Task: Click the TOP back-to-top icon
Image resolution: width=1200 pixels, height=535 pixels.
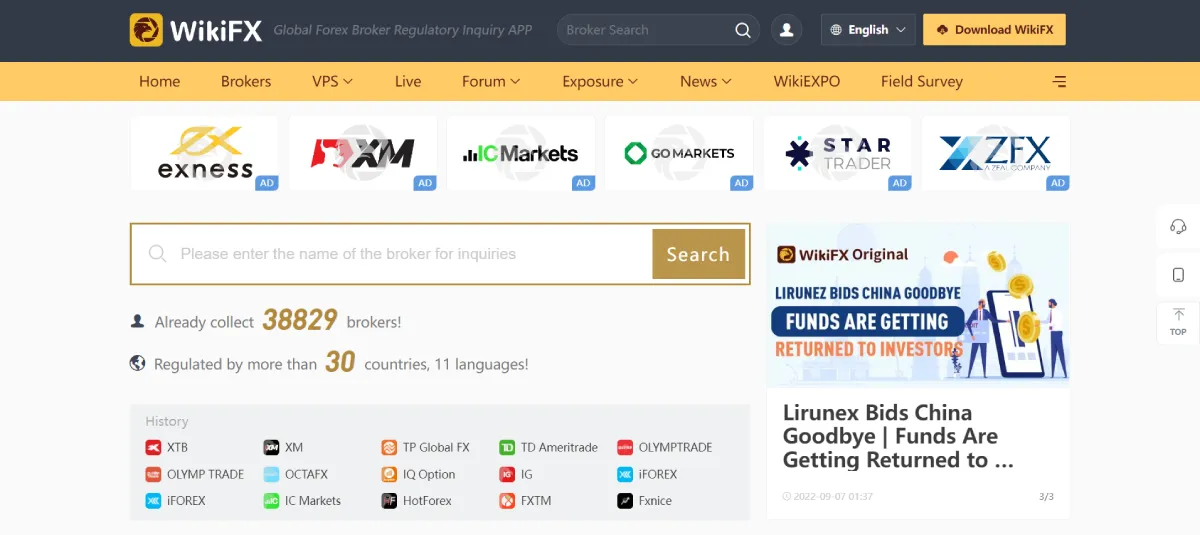Action: coord(1178,321)
